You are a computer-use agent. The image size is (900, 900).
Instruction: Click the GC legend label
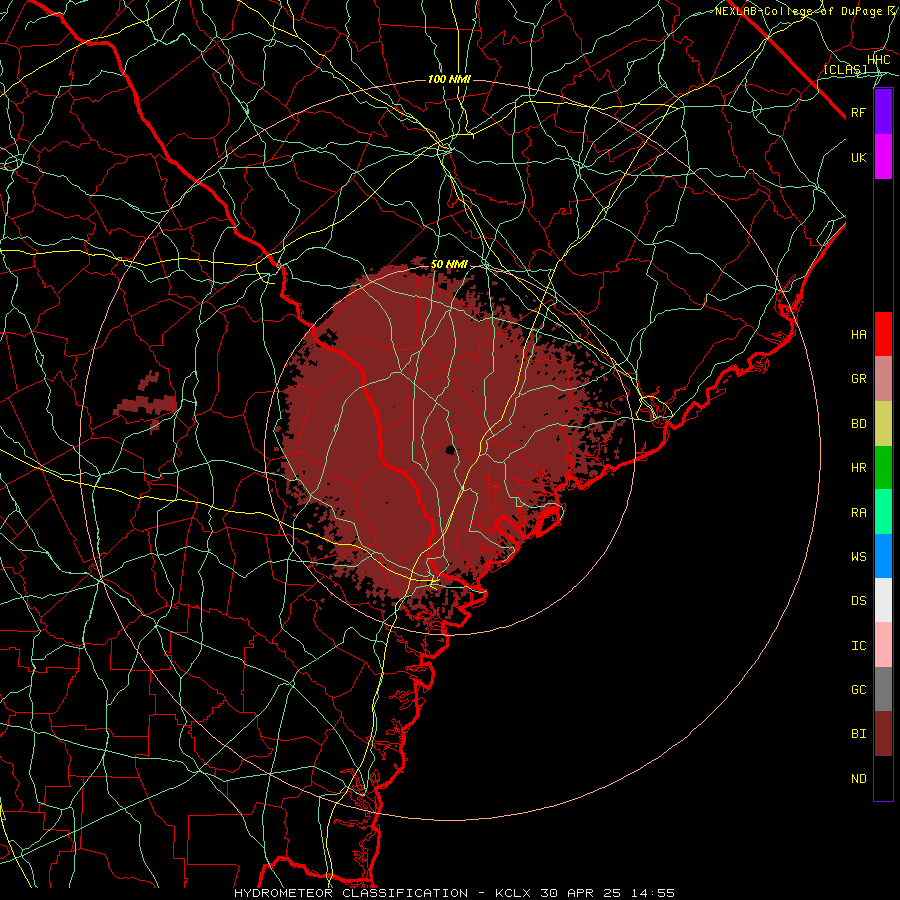coord(859,690)
